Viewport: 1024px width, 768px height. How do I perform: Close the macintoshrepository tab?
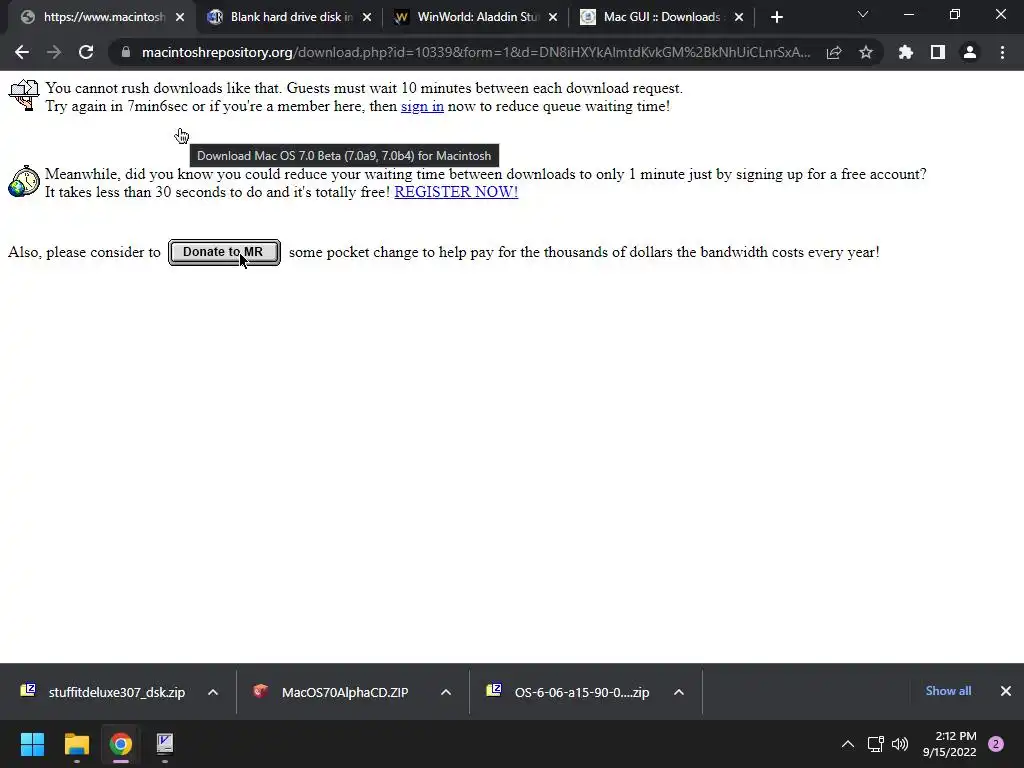point(180,17)
